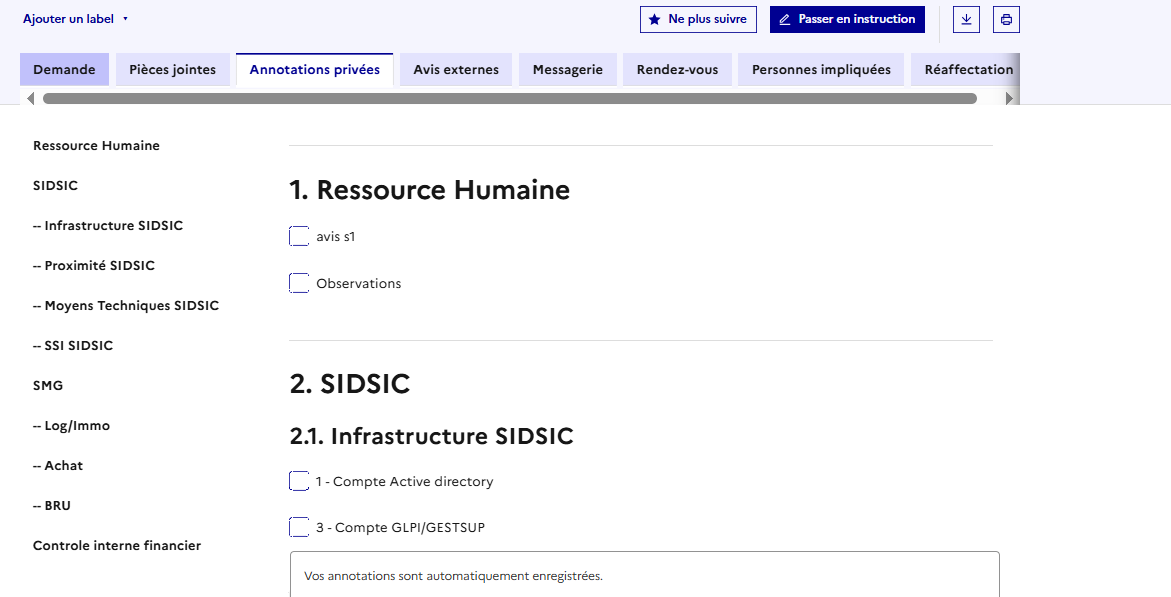Tick '3 - Compte GLPI/GESTSUP' checkbox
Viewport: 1171px width, 597px height.
299,527
